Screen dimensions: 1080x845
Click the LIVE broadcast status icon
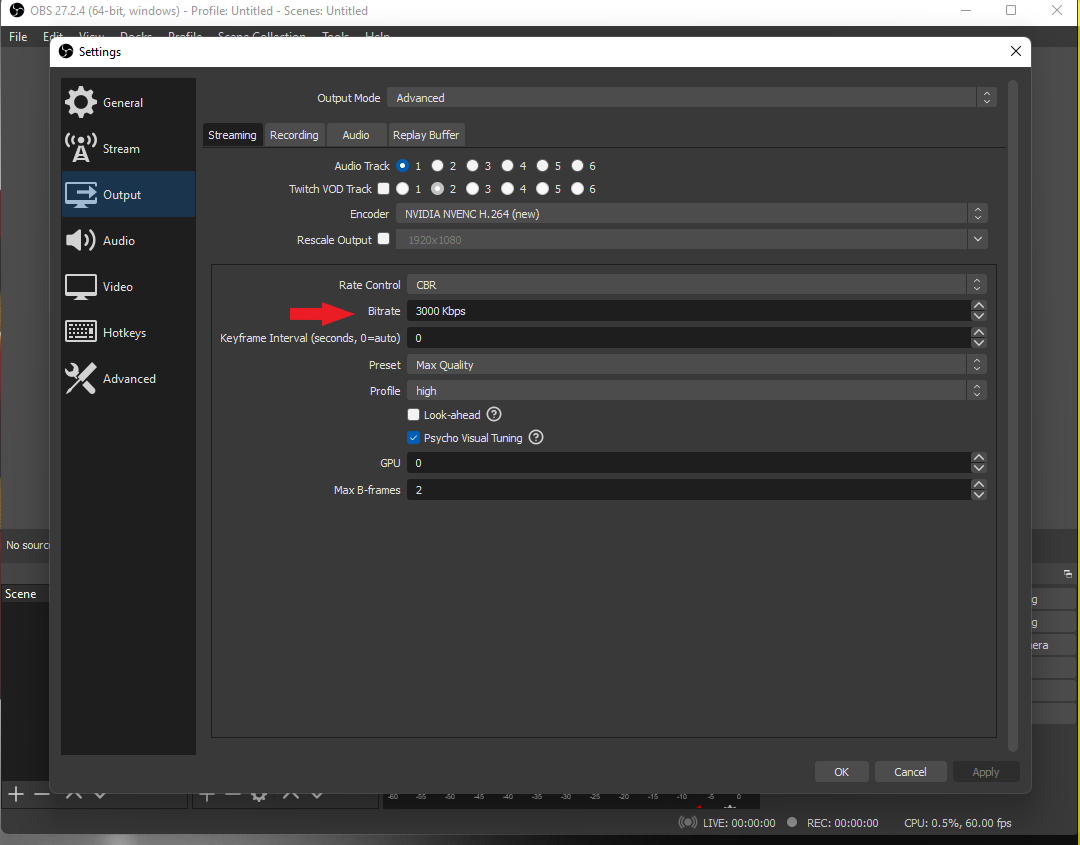click(x=687, y=822)
